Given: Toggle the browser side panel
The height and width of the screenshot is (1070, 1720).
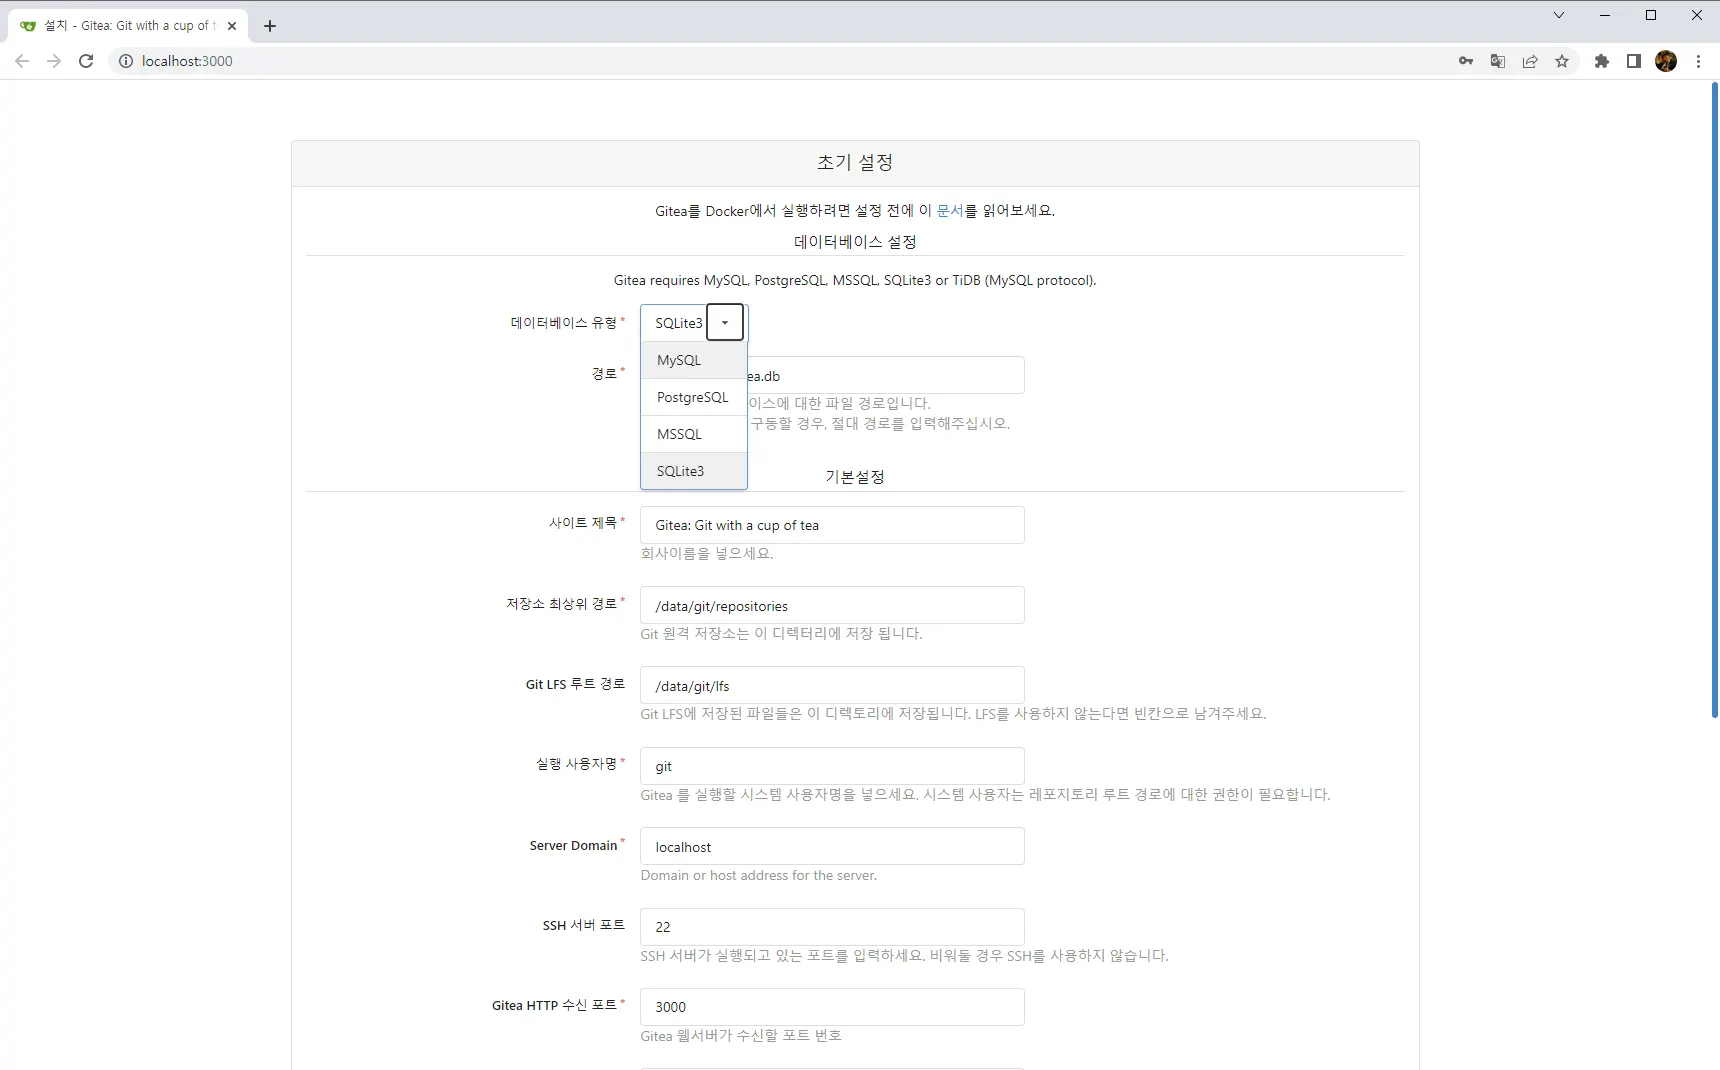Looking at the screenshot, I should (1634, 61).
